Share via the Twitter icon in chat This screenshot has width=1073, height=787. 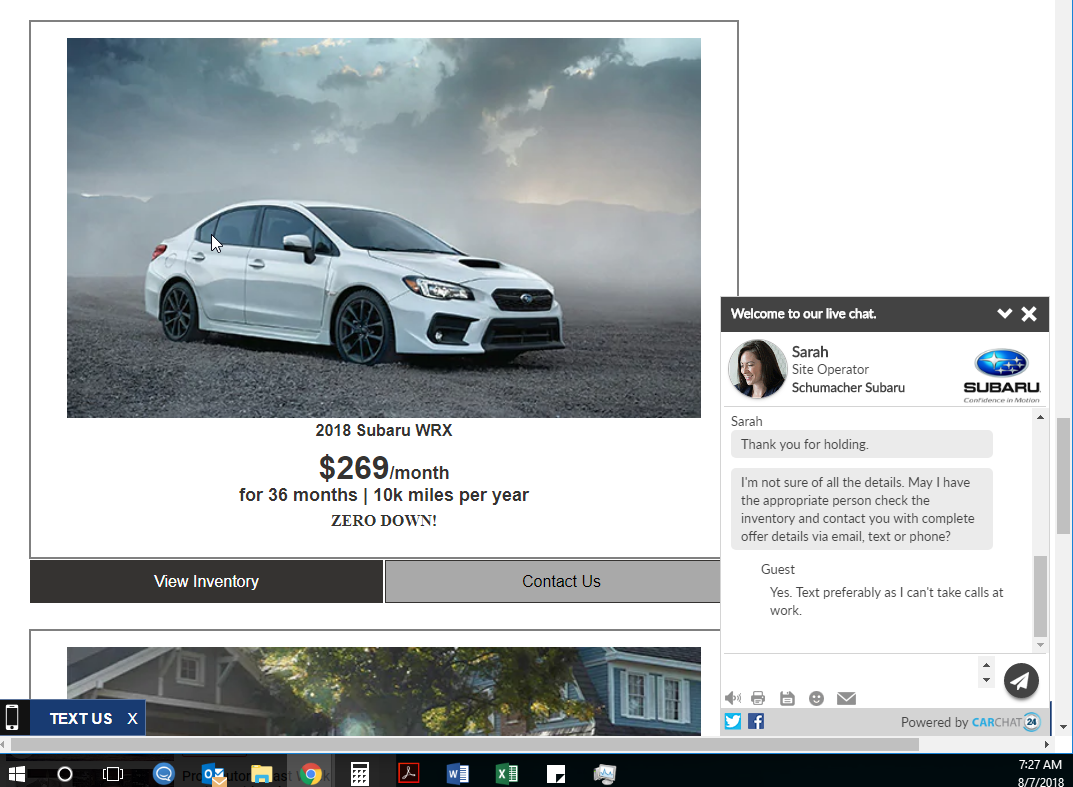point(733,721)
